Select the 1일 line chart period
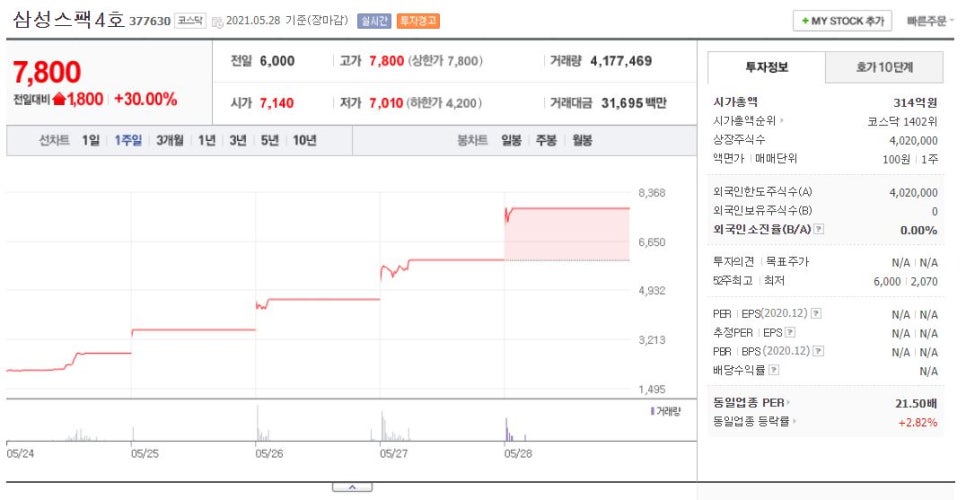The height and width of the screenshot is (500, 966). click(90, 140)
